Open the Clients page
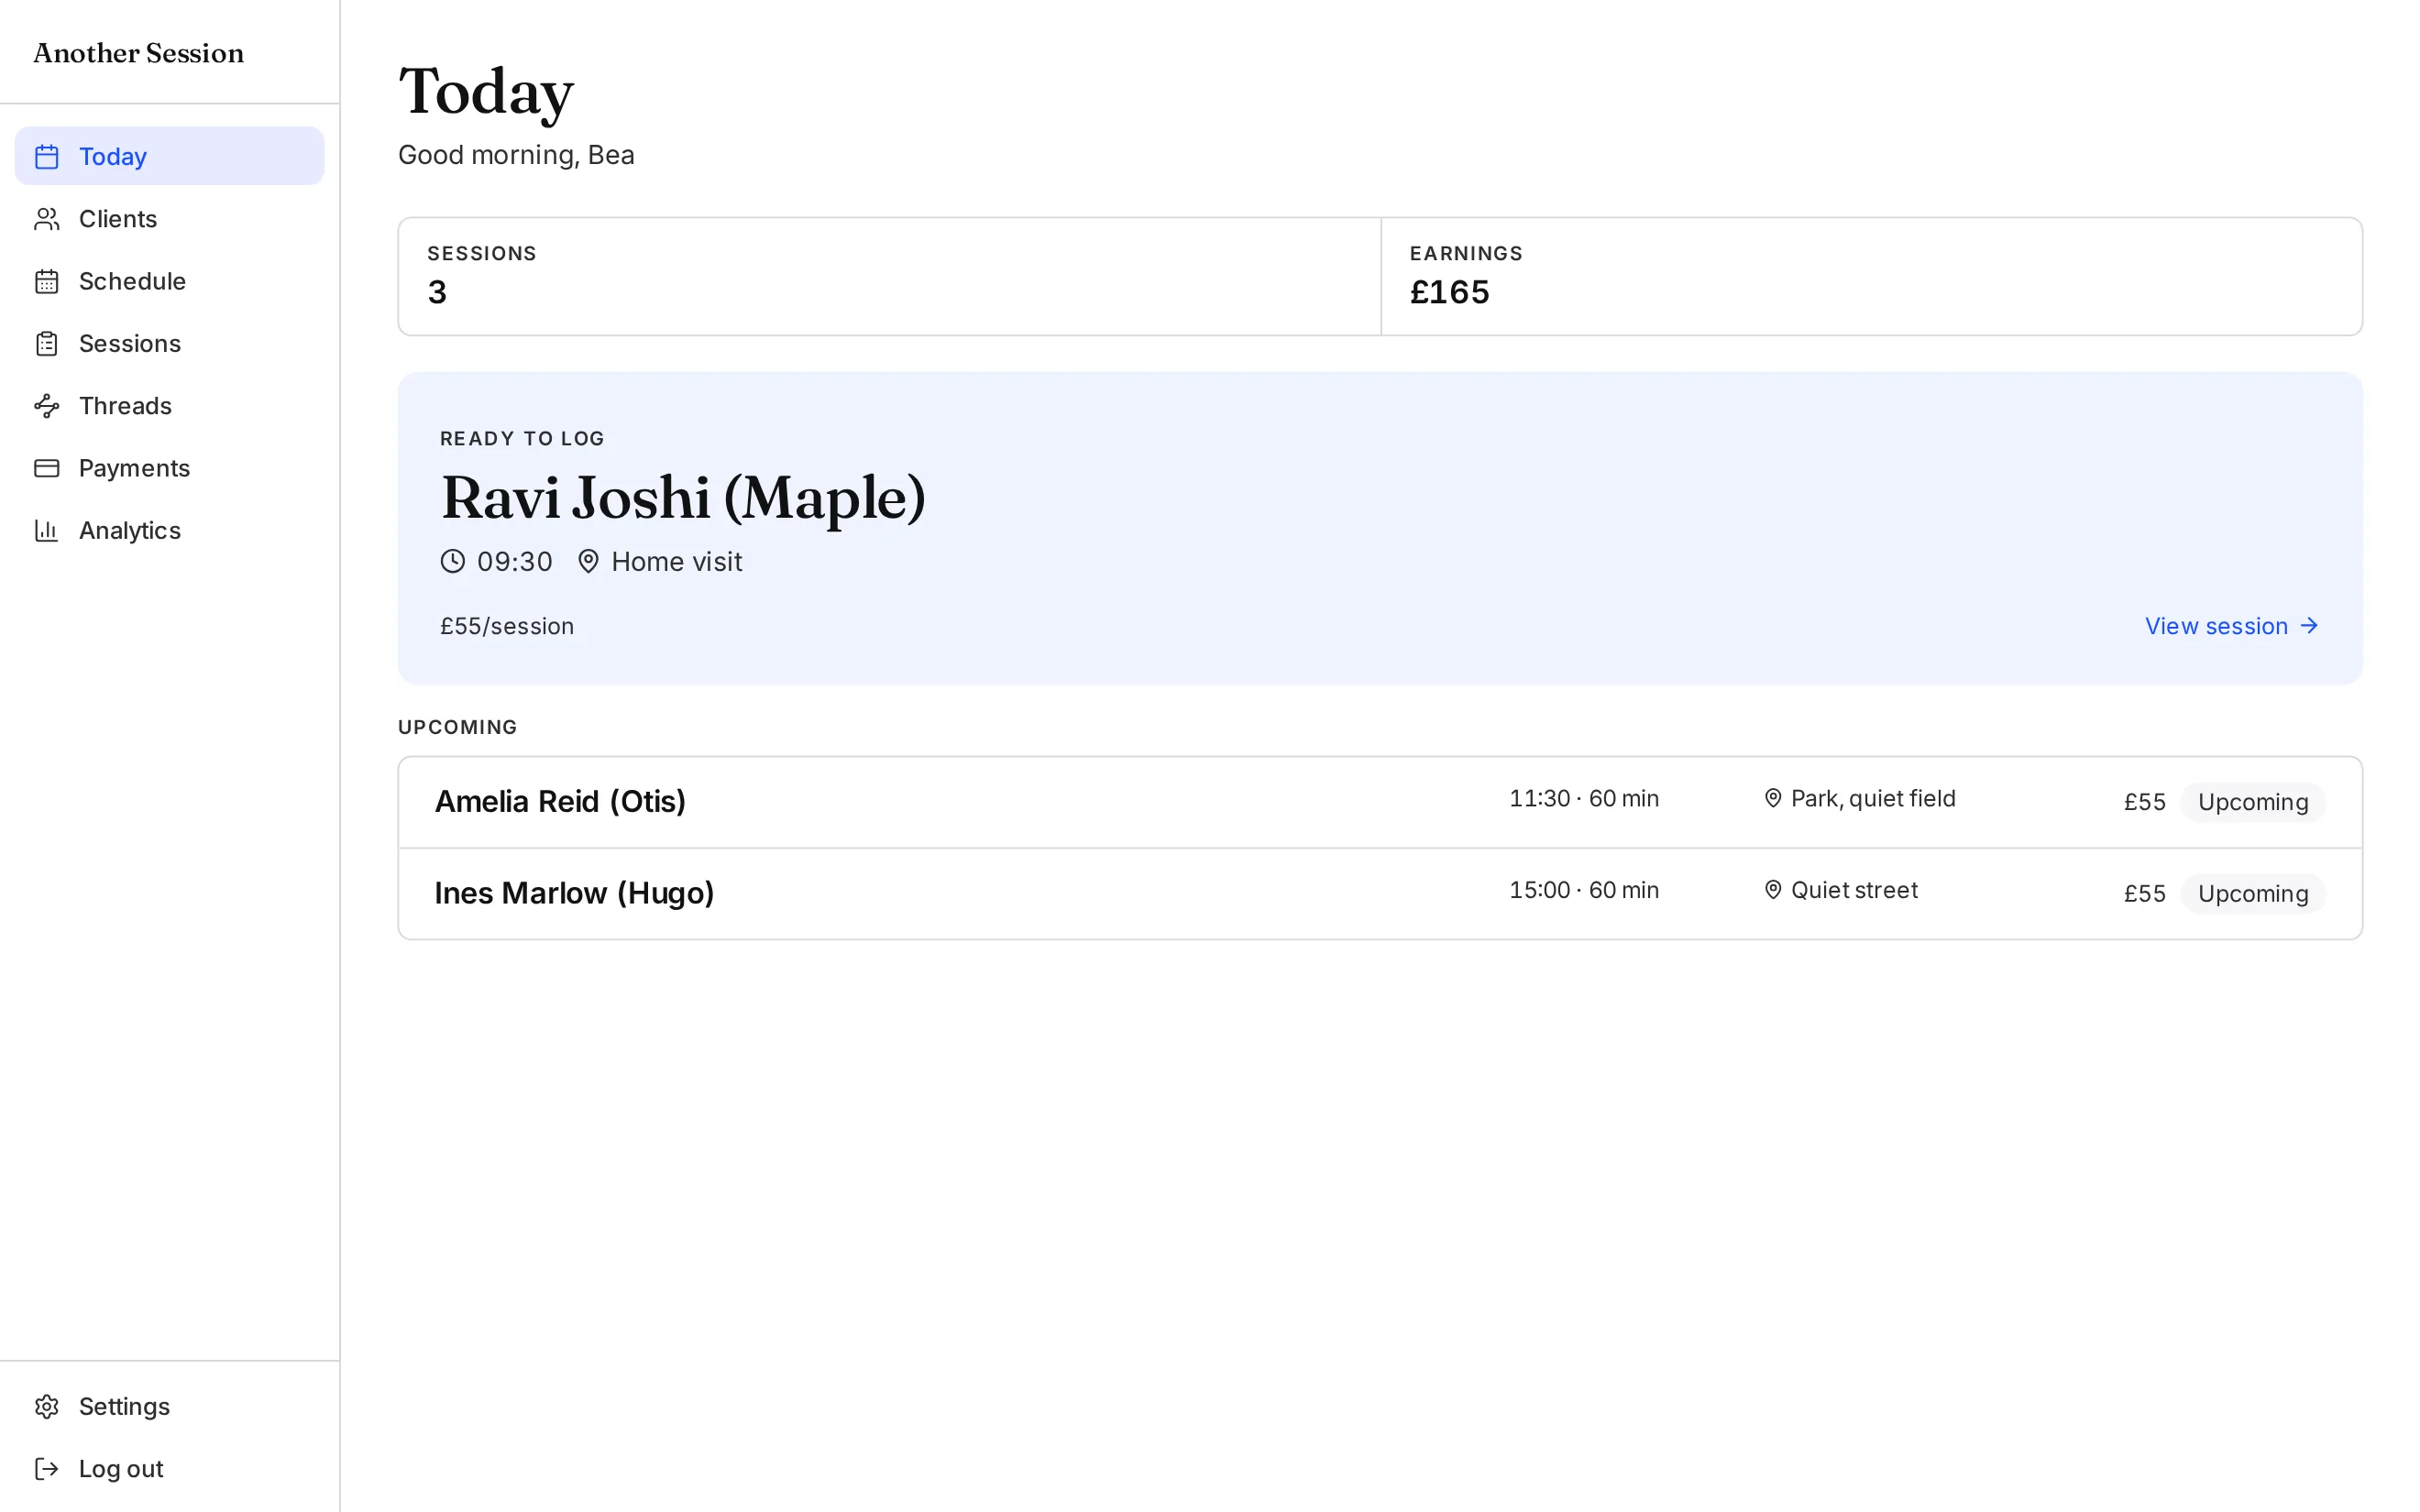 coord(169,219)
